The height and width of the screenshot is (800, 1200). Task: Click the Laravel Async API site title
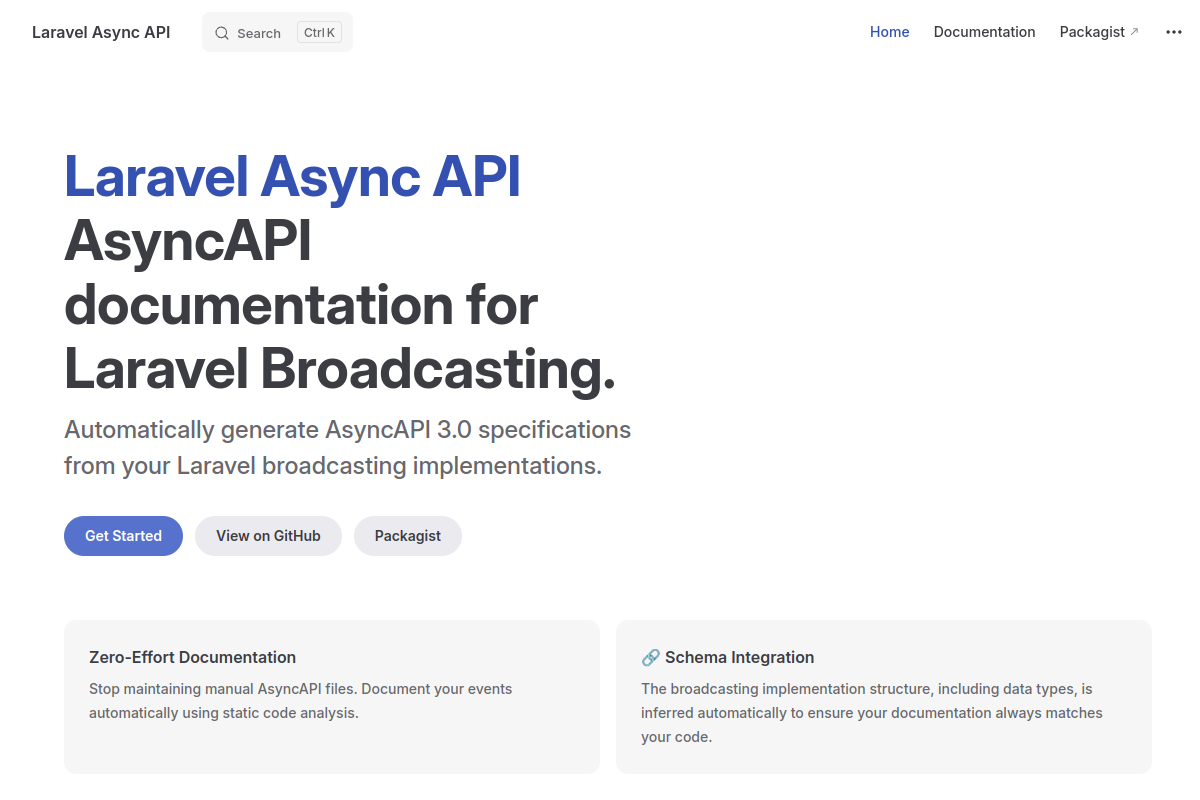click(x=101, y=32)
